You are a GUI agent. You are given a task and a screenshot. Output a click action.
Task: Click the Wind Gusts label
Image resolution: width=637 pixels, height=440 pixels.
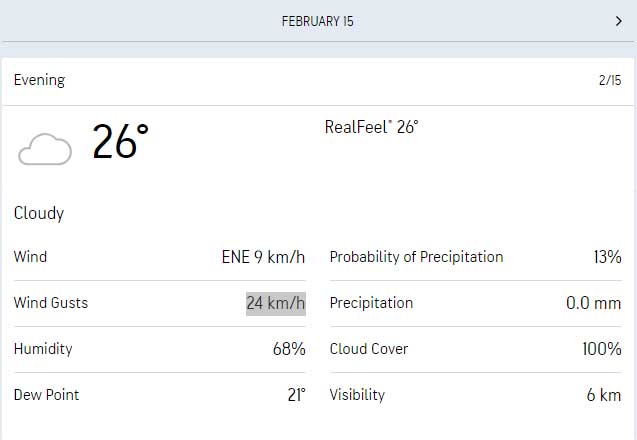51,303
